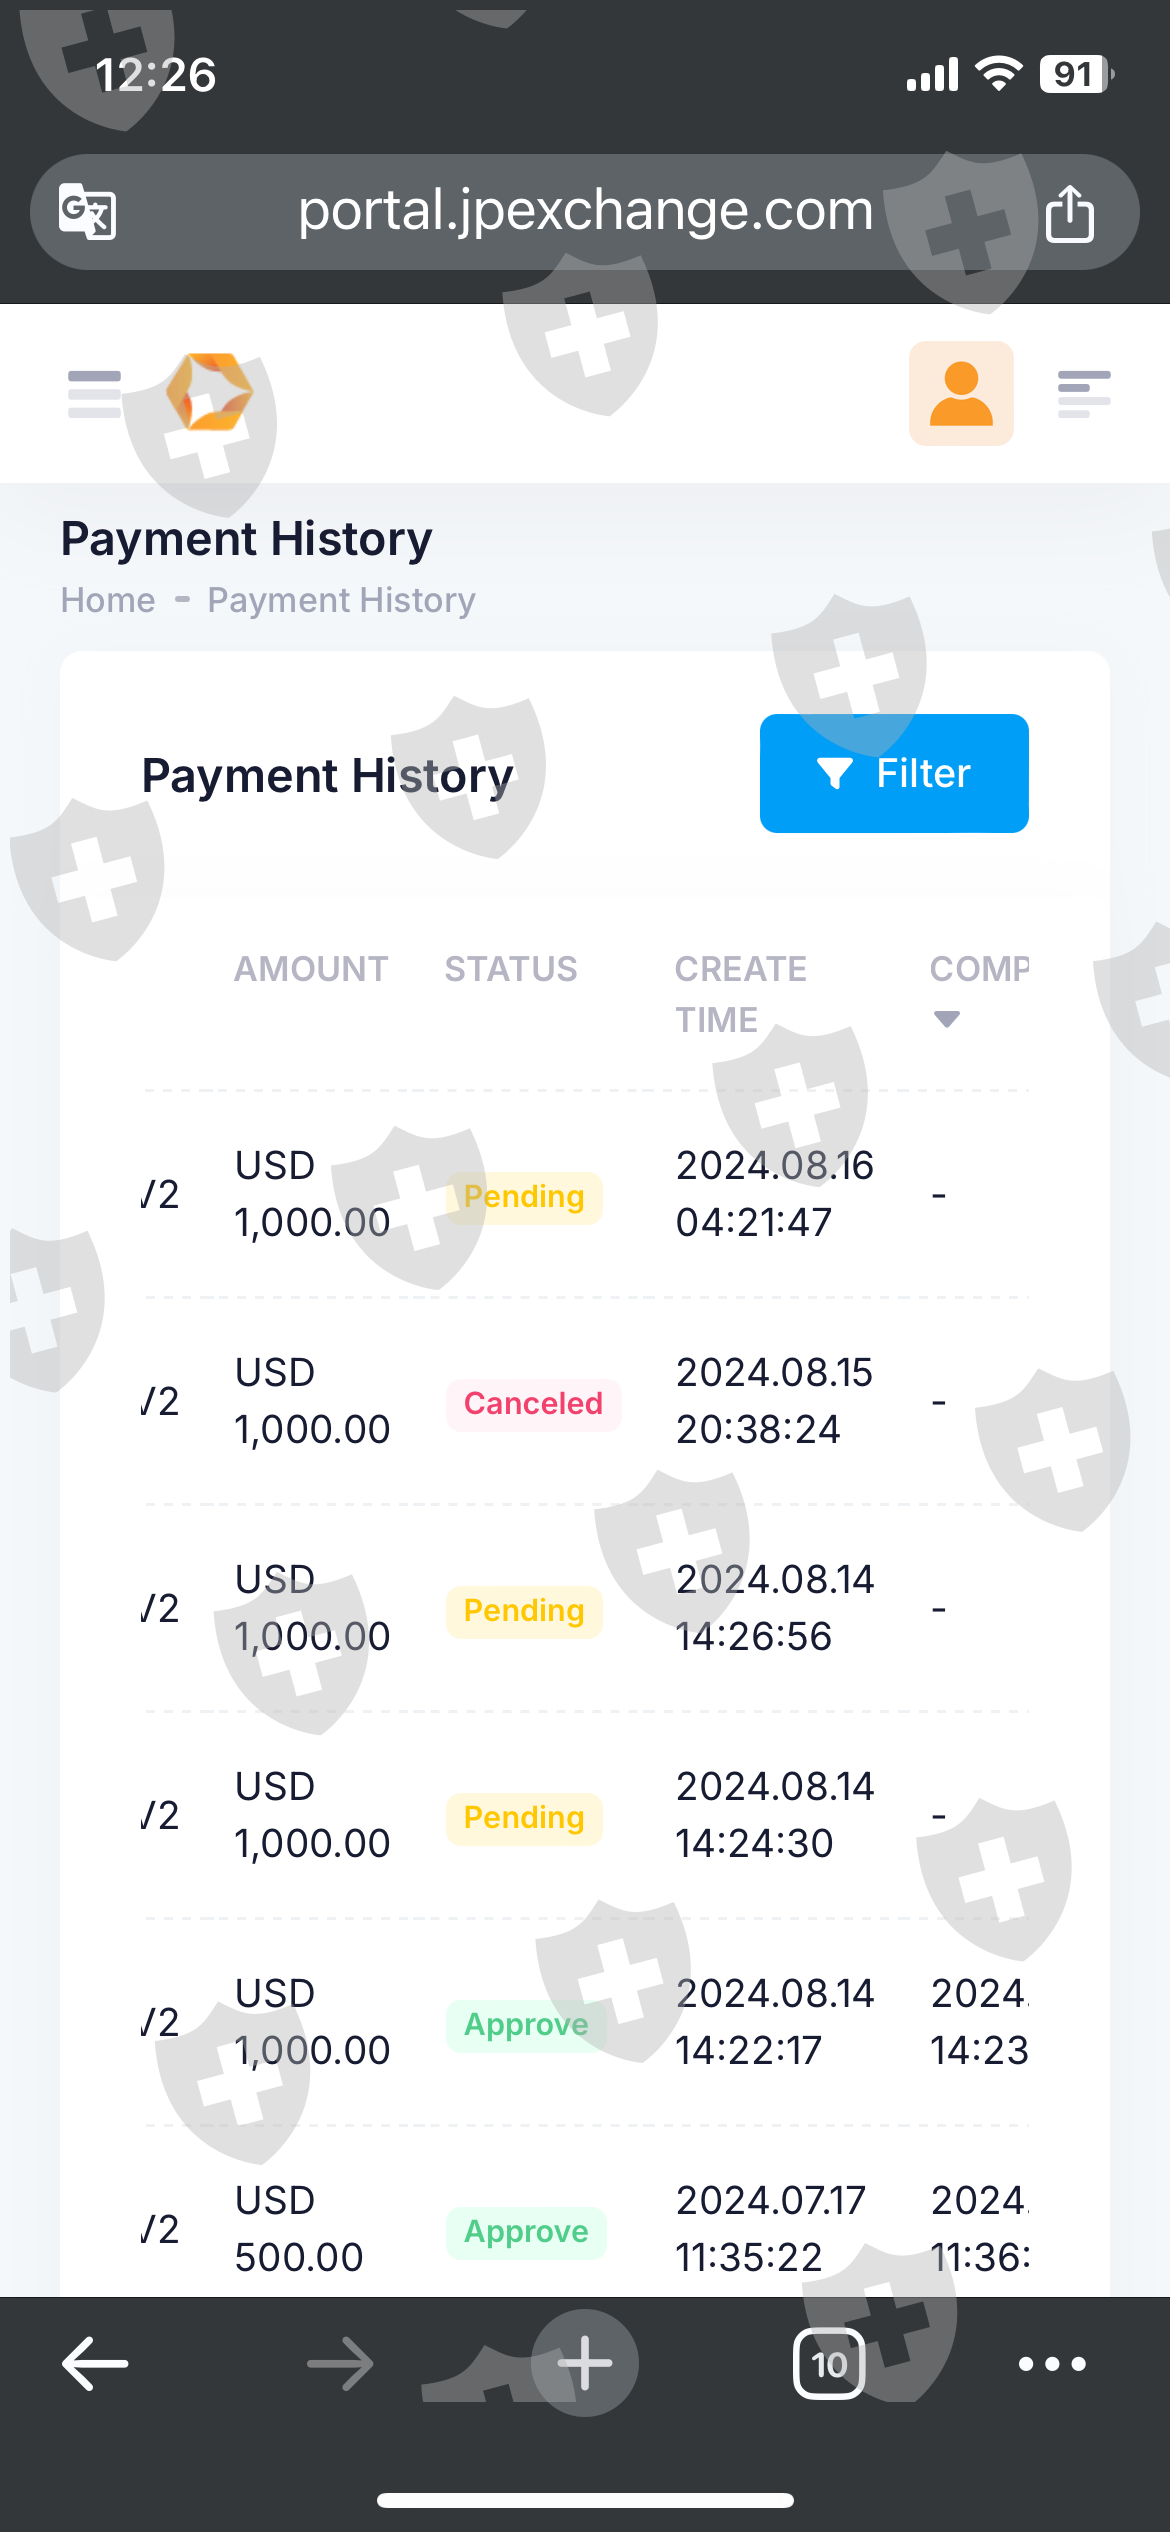Select the Canceled status badge
This screenshot has height=2532, width=1170.
click(533, 1404)
